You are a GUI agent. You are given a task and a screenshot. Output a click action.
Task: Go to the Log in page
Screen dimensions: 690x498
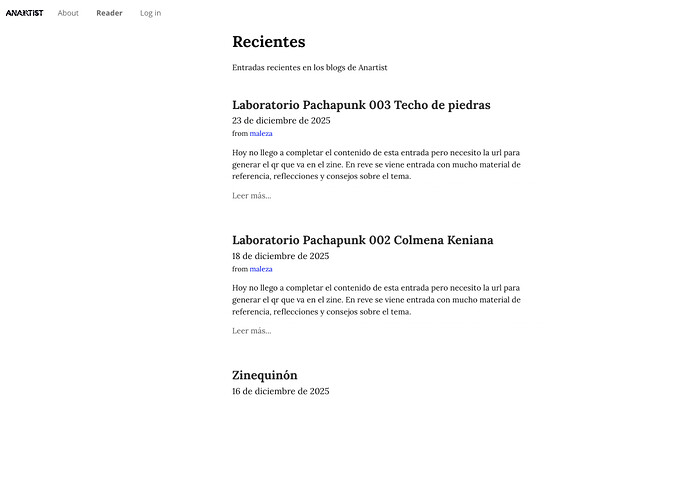pyautogui.click(x=150, y=13)
